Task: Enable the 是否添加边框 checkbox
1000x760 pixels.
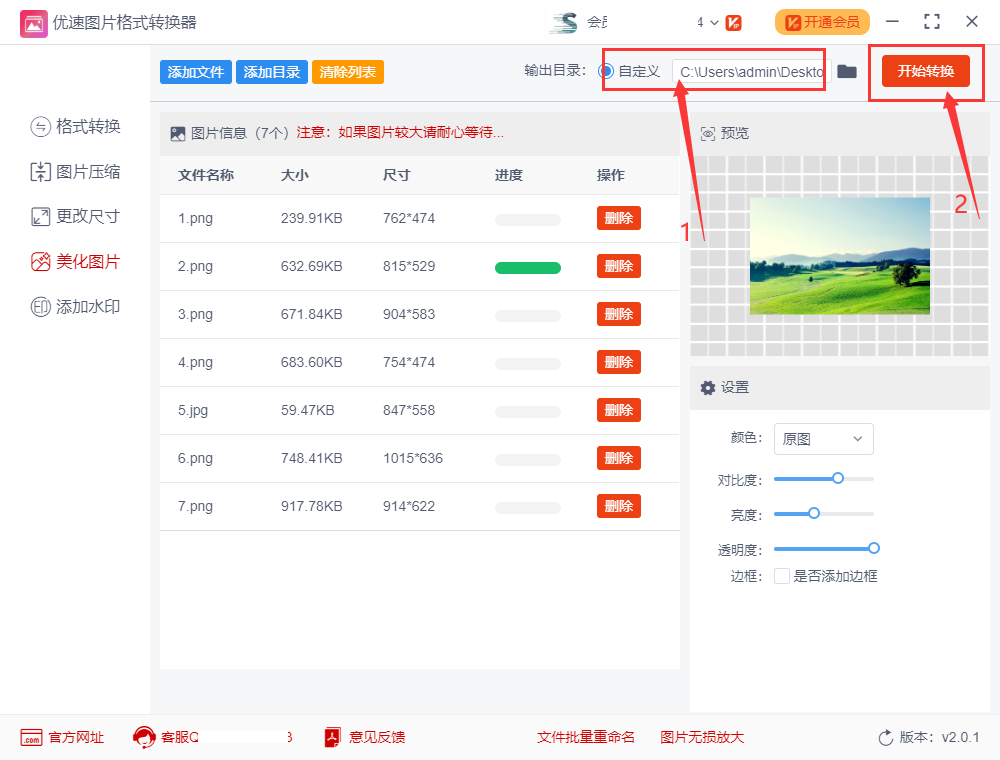Action: pyautogui.click(x=782, y=576)
